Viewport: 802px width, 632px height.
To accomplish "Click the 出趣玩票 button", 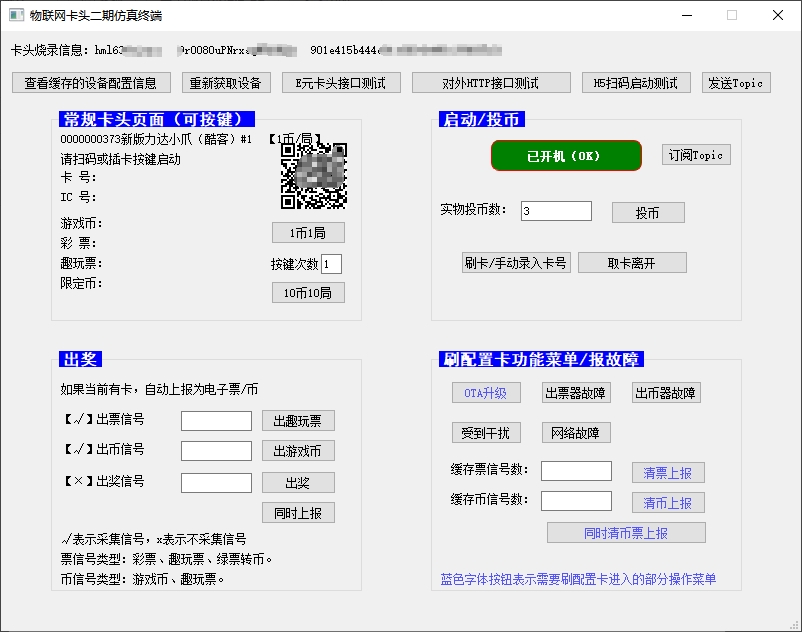I will coord(298,421).
